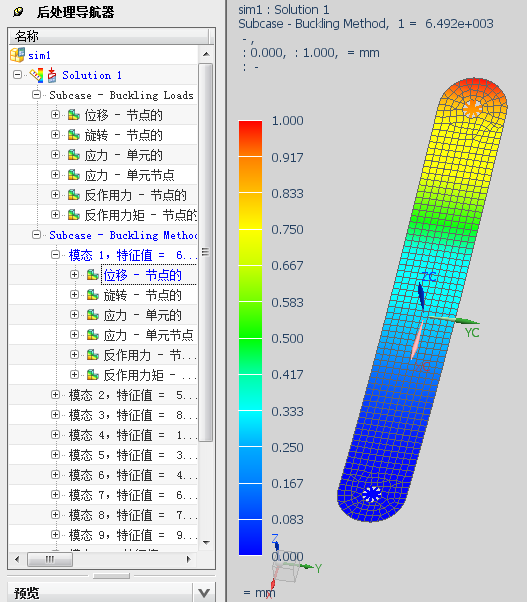Click the green band of the color legend
The width and height of the screenshot is (527, 602).
tap(250, 320)
